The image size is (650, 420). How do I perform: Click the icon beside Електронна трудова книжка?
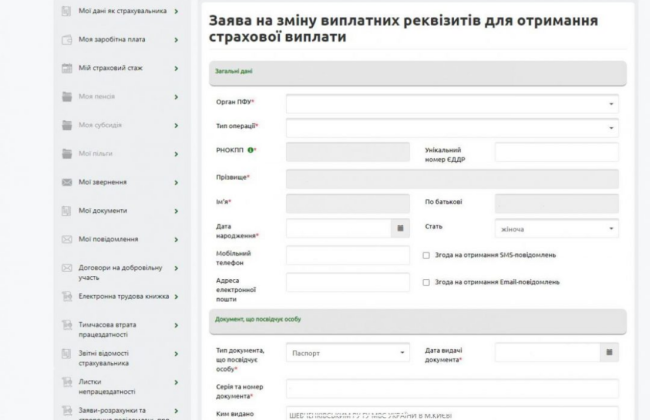66,296
